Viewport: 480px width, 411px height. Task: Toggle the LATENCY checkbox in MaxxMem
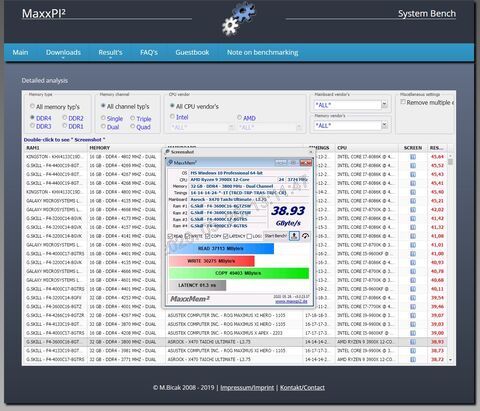226,236
